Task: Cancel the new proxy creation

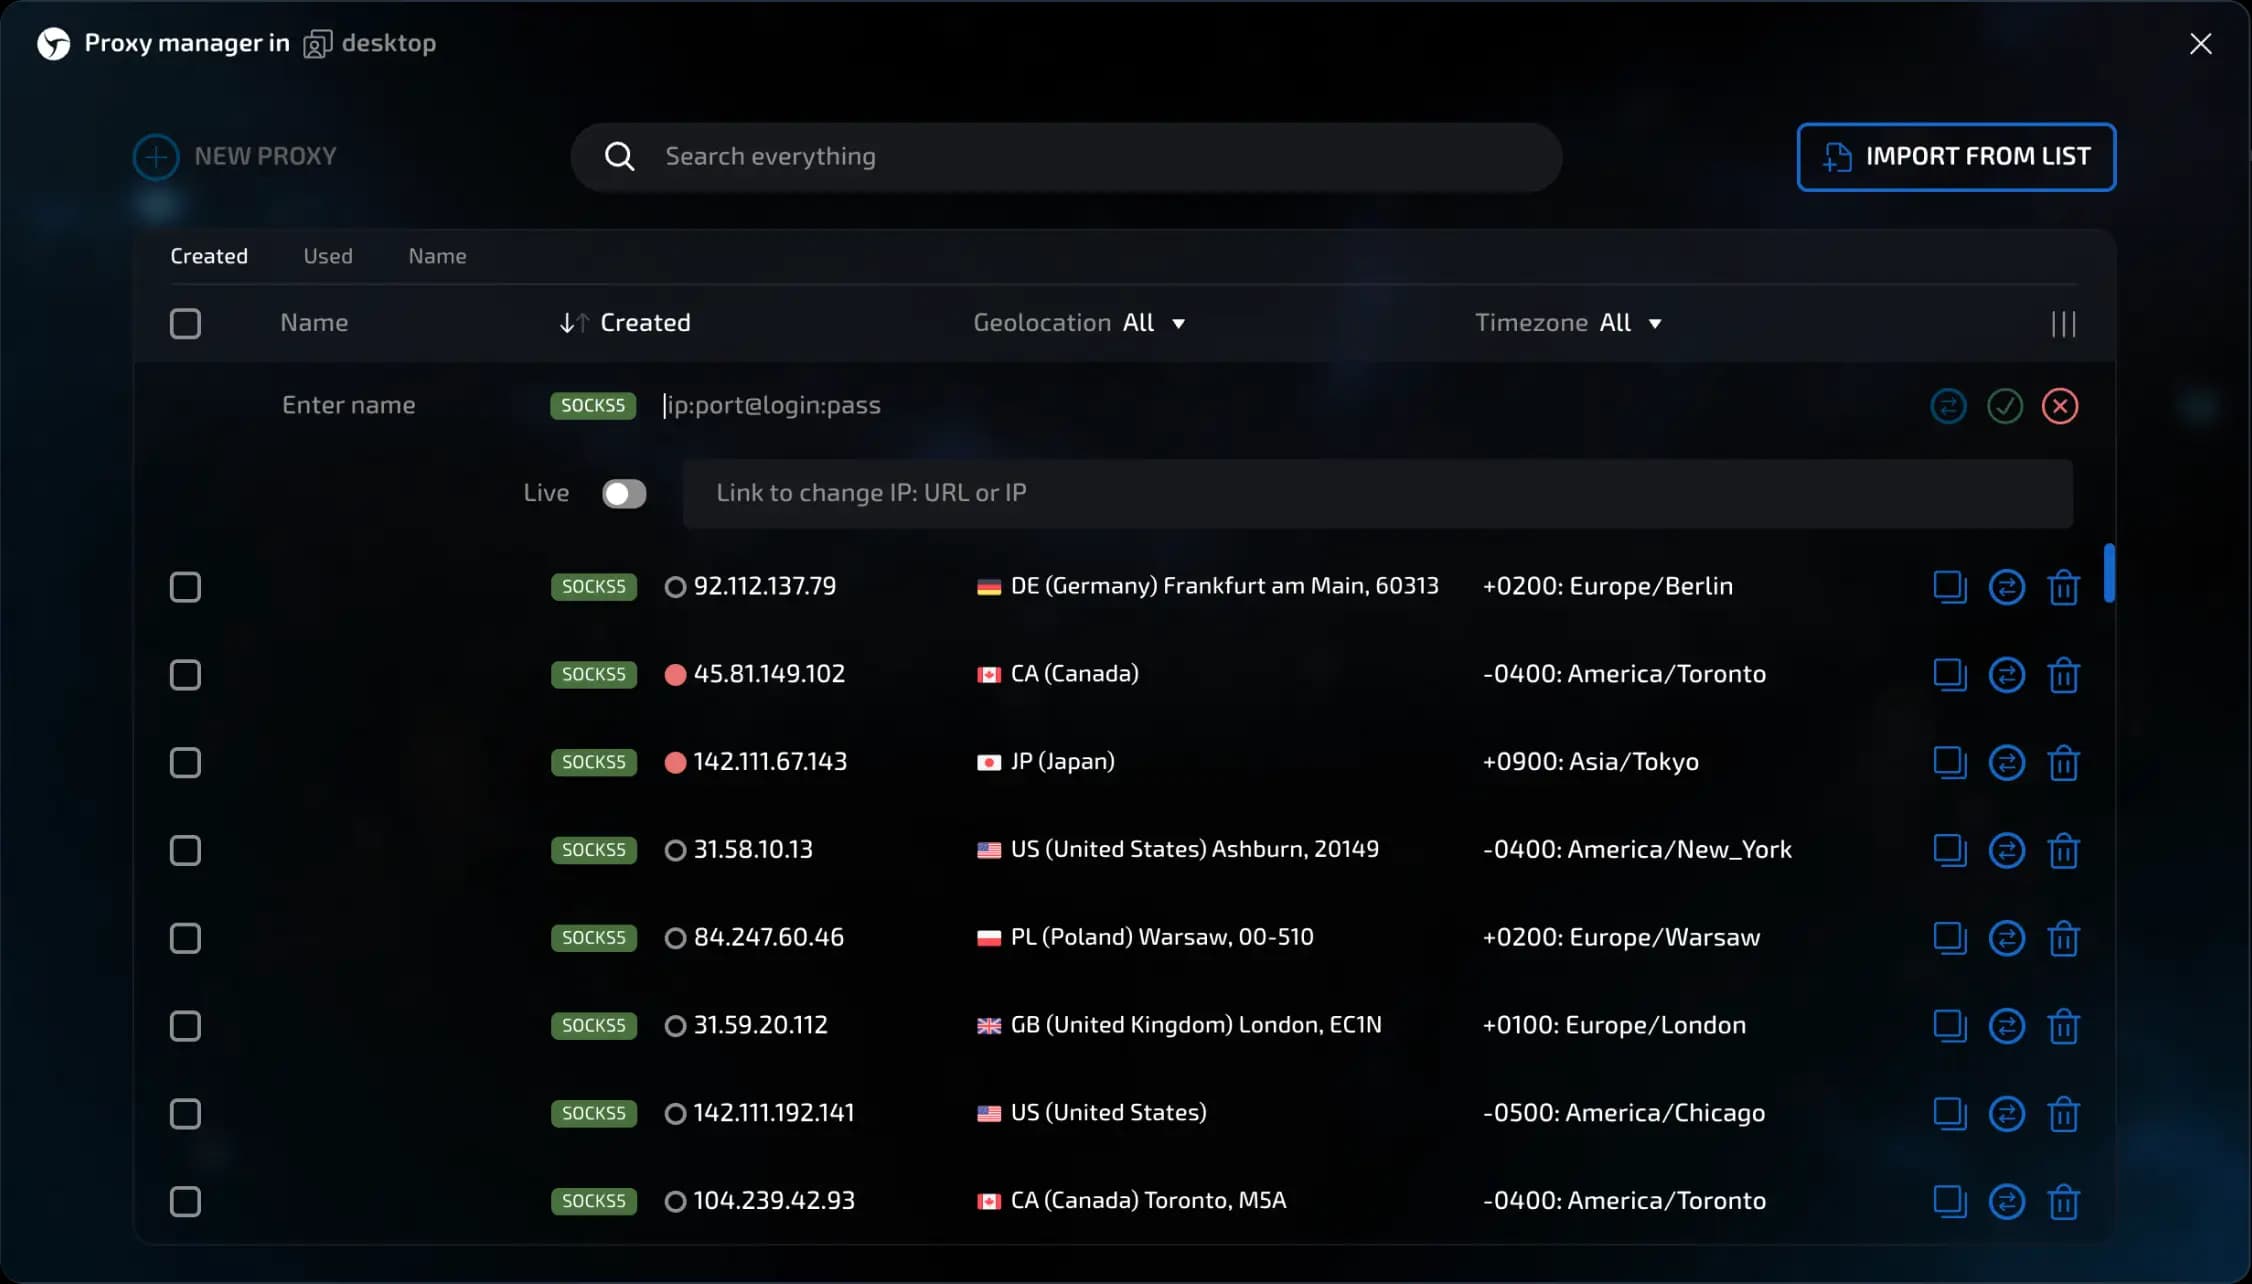Action: click(x=2060, y=406)
